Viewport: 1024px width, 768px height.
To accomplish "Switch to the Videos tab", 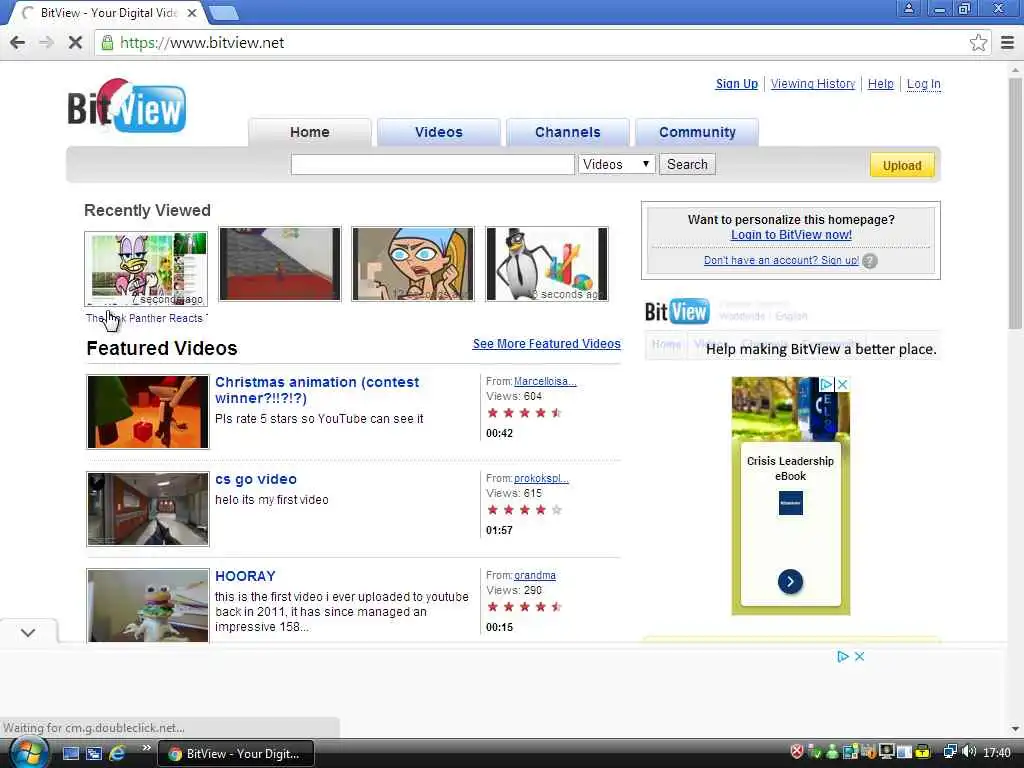I will pyautogui.click(x=439, y=132).
